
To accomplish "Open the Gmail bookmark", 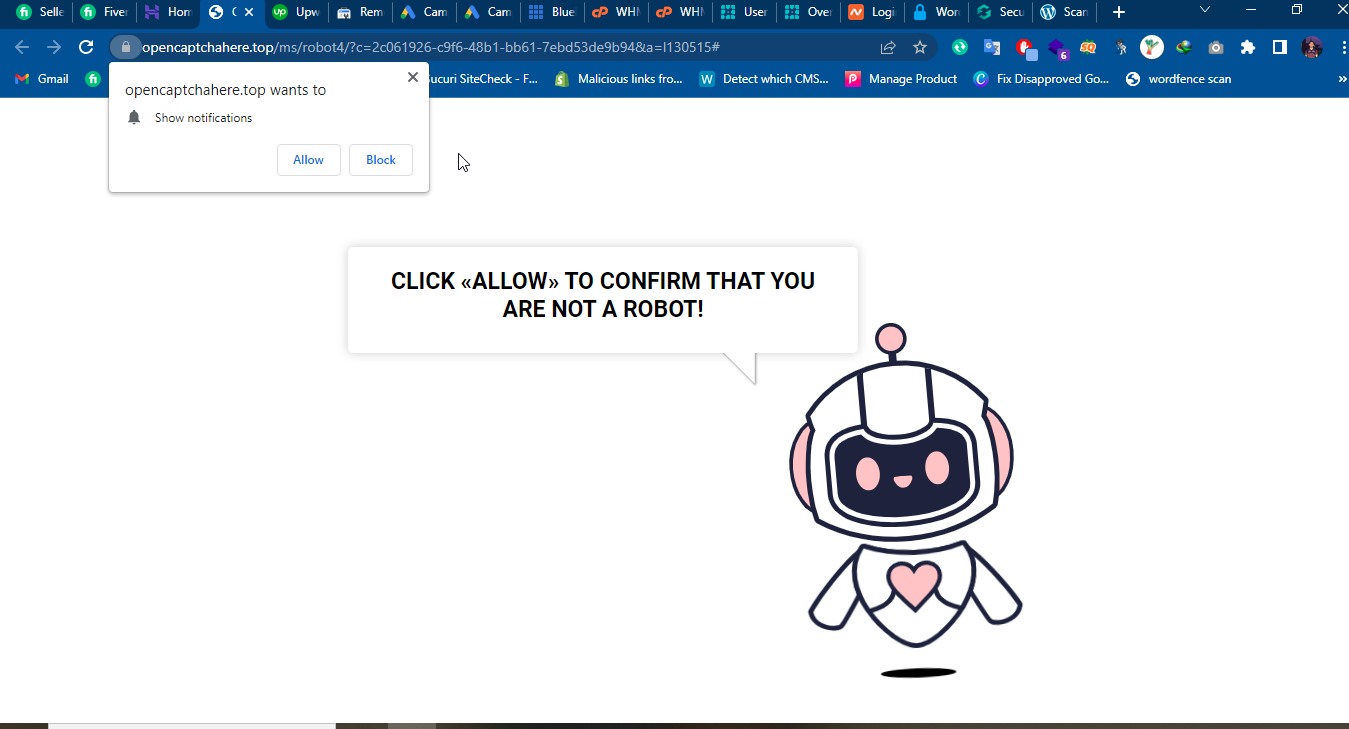I will point(42,79).
